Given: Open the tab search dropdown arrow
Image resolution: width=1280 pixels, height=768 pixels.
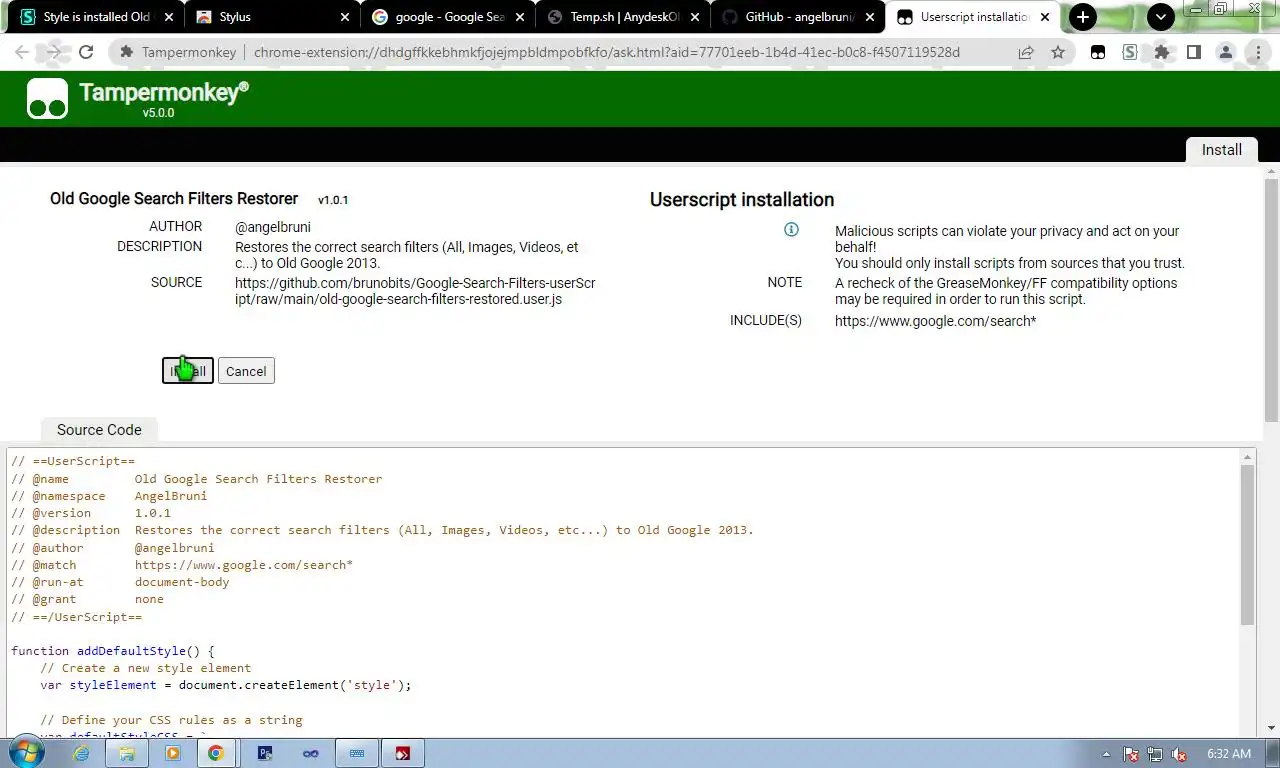Looking at the screenshot, I should pyautogui.click(x=1161, y=17).
